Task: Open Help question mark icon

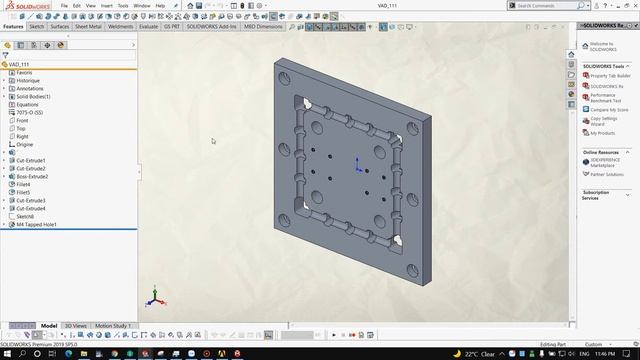Action: (x=605, y=6)
